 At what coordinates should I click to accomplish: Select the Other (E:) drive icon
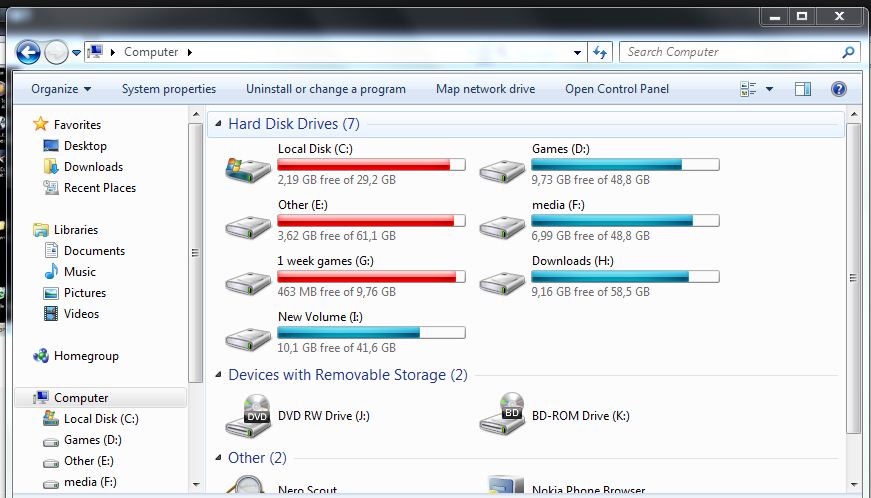click(248, 227)
